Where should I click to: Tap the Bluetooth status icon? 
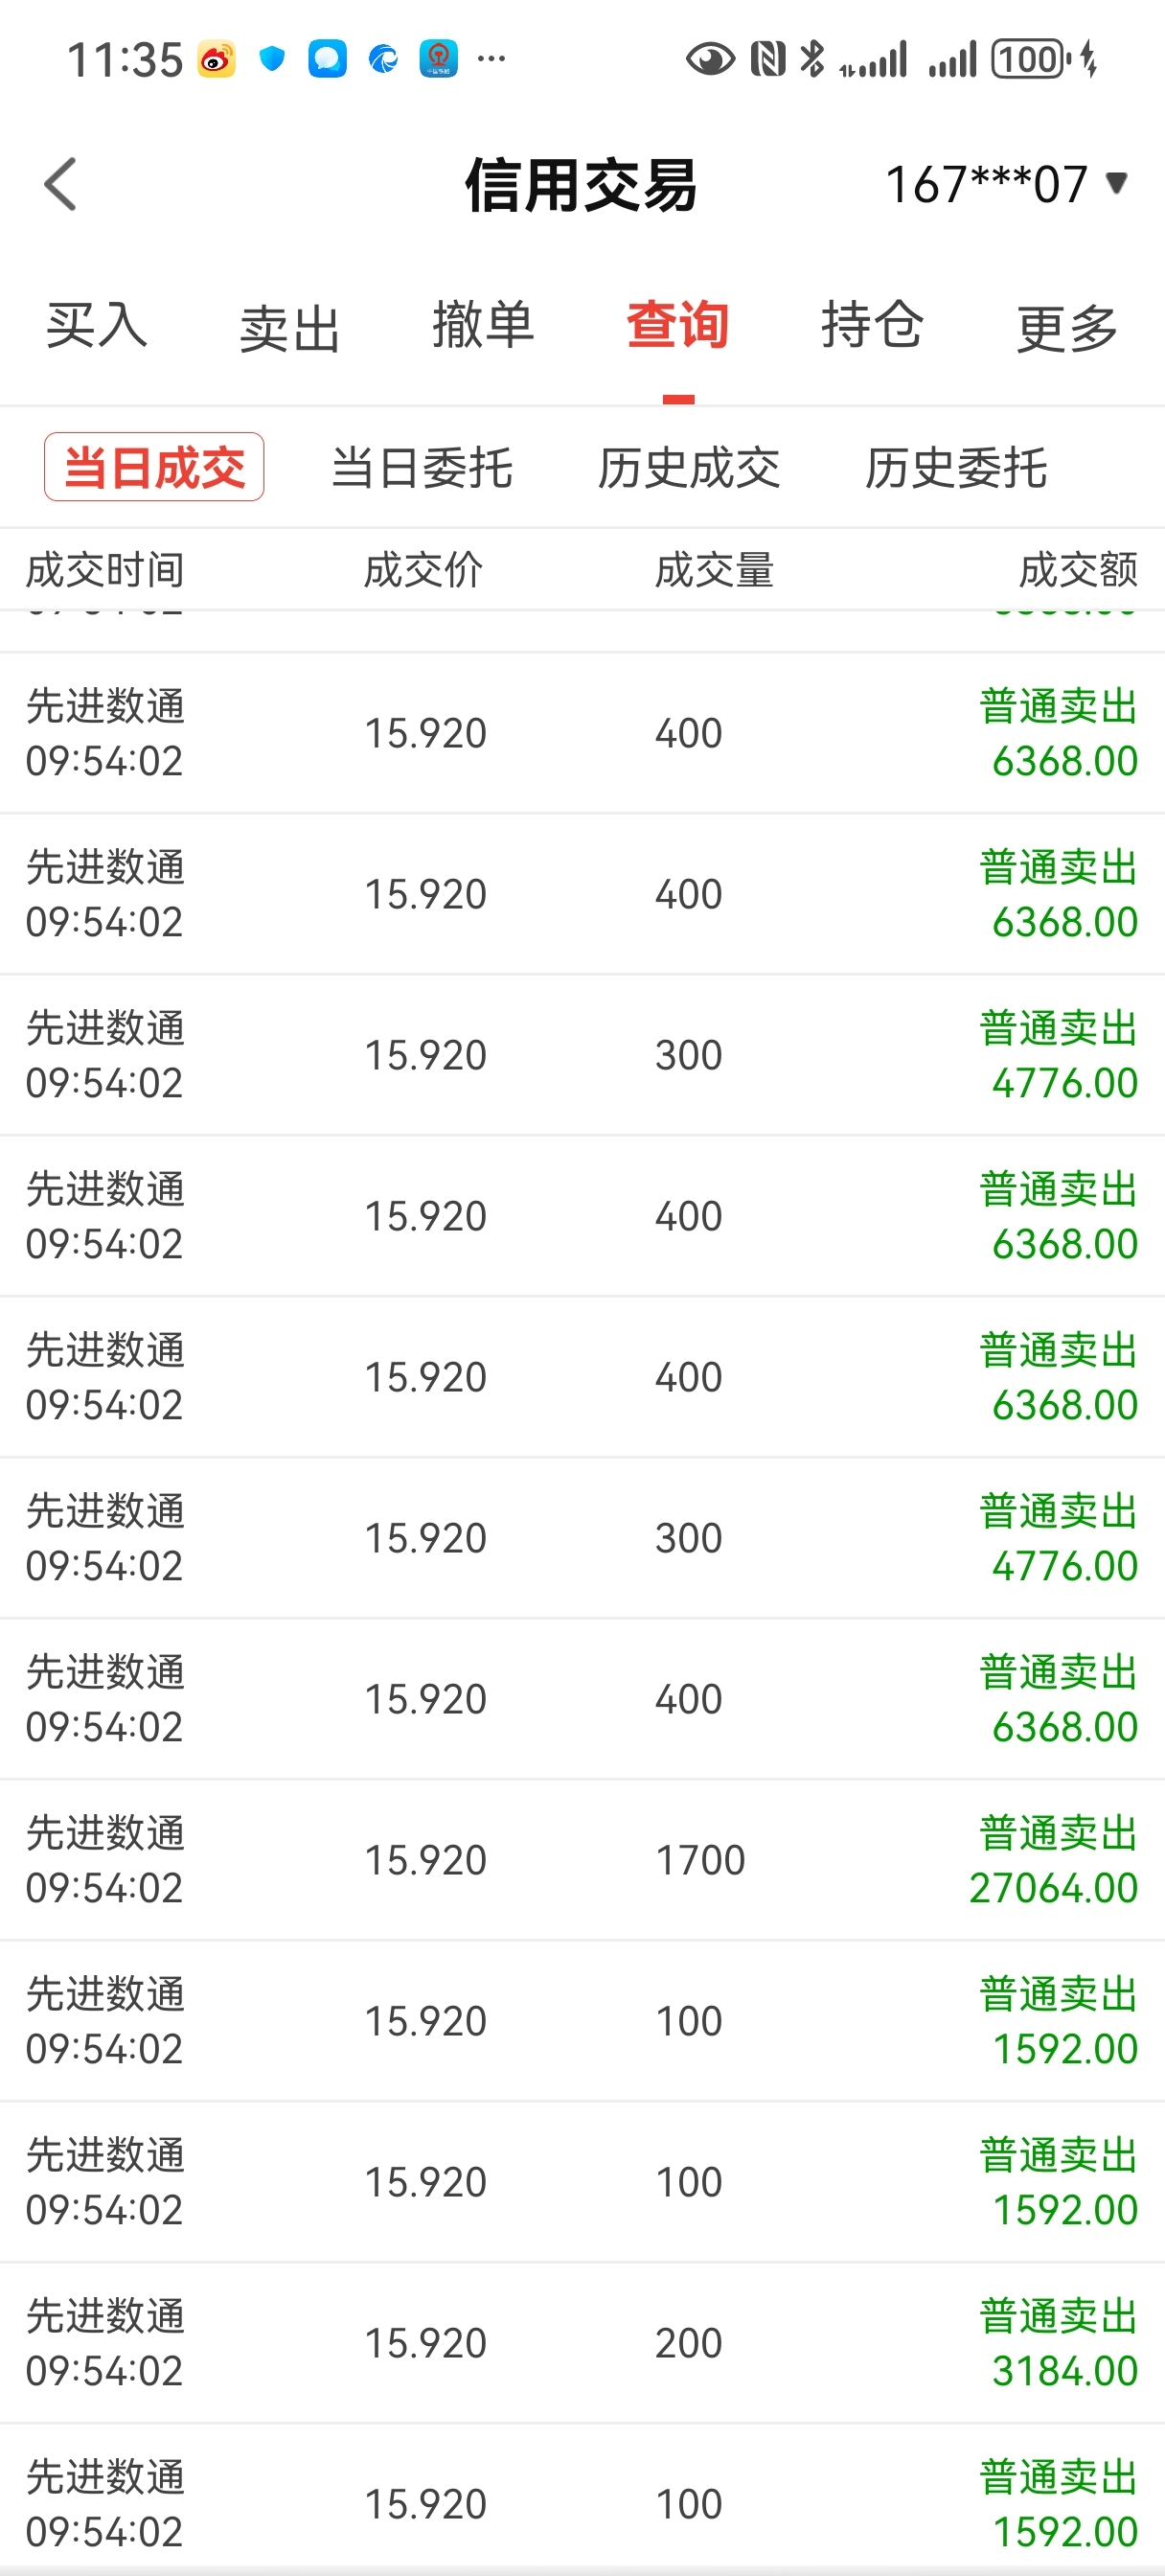click(812, 59)
